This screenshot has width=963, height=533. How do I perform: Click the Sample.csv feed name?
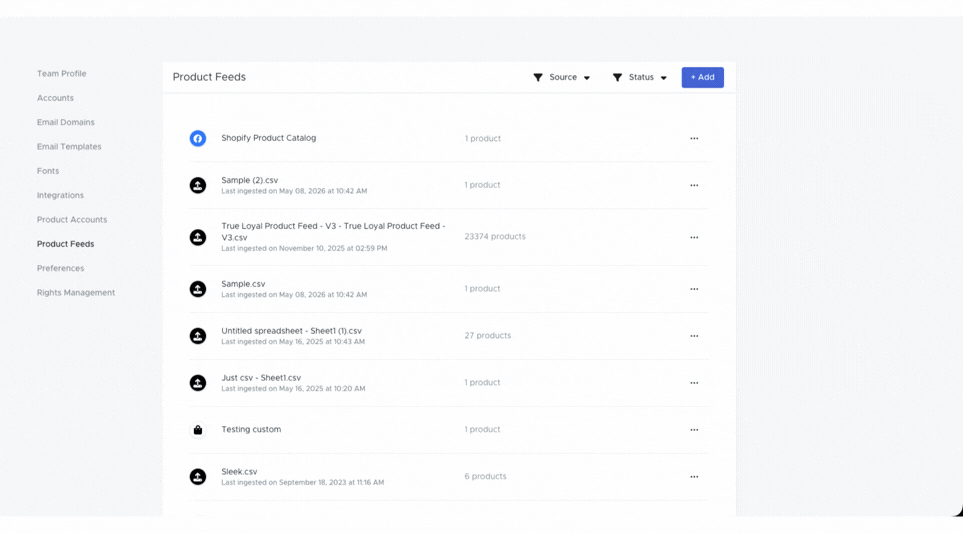coord(243,284)
